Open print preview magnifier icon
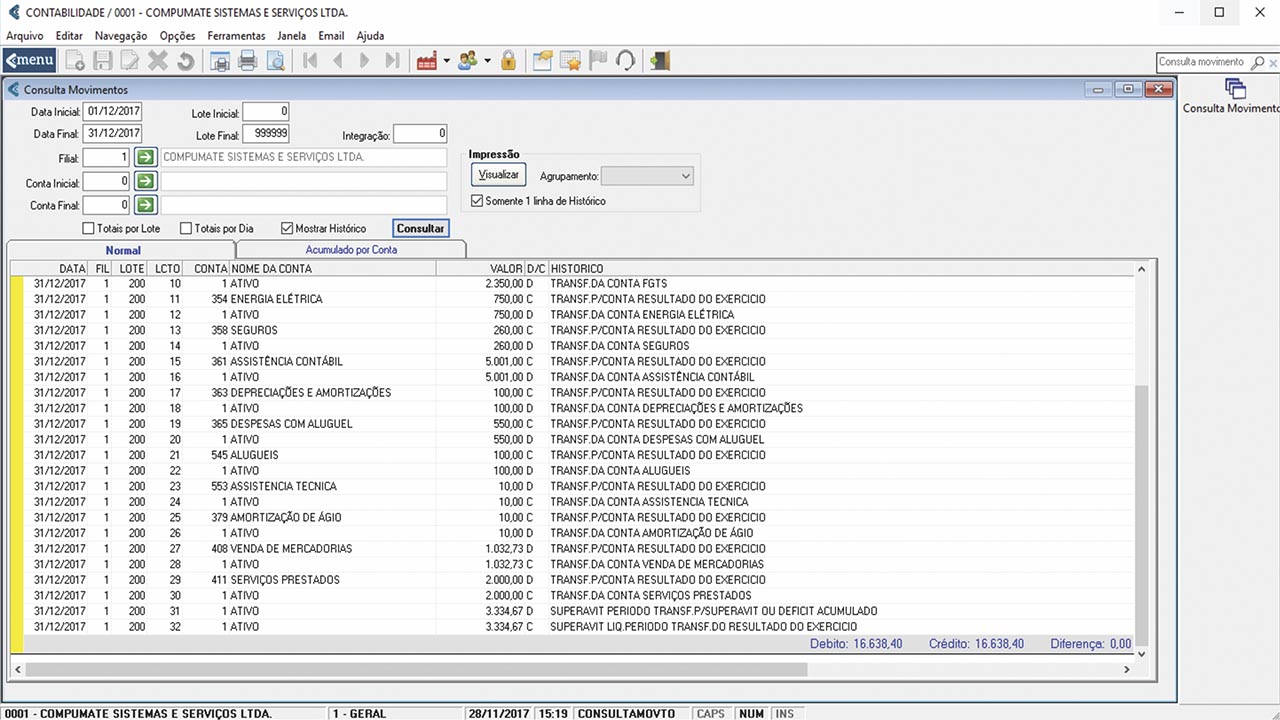Viewport: 1280px width, 720px height. (x=274, y=61)
